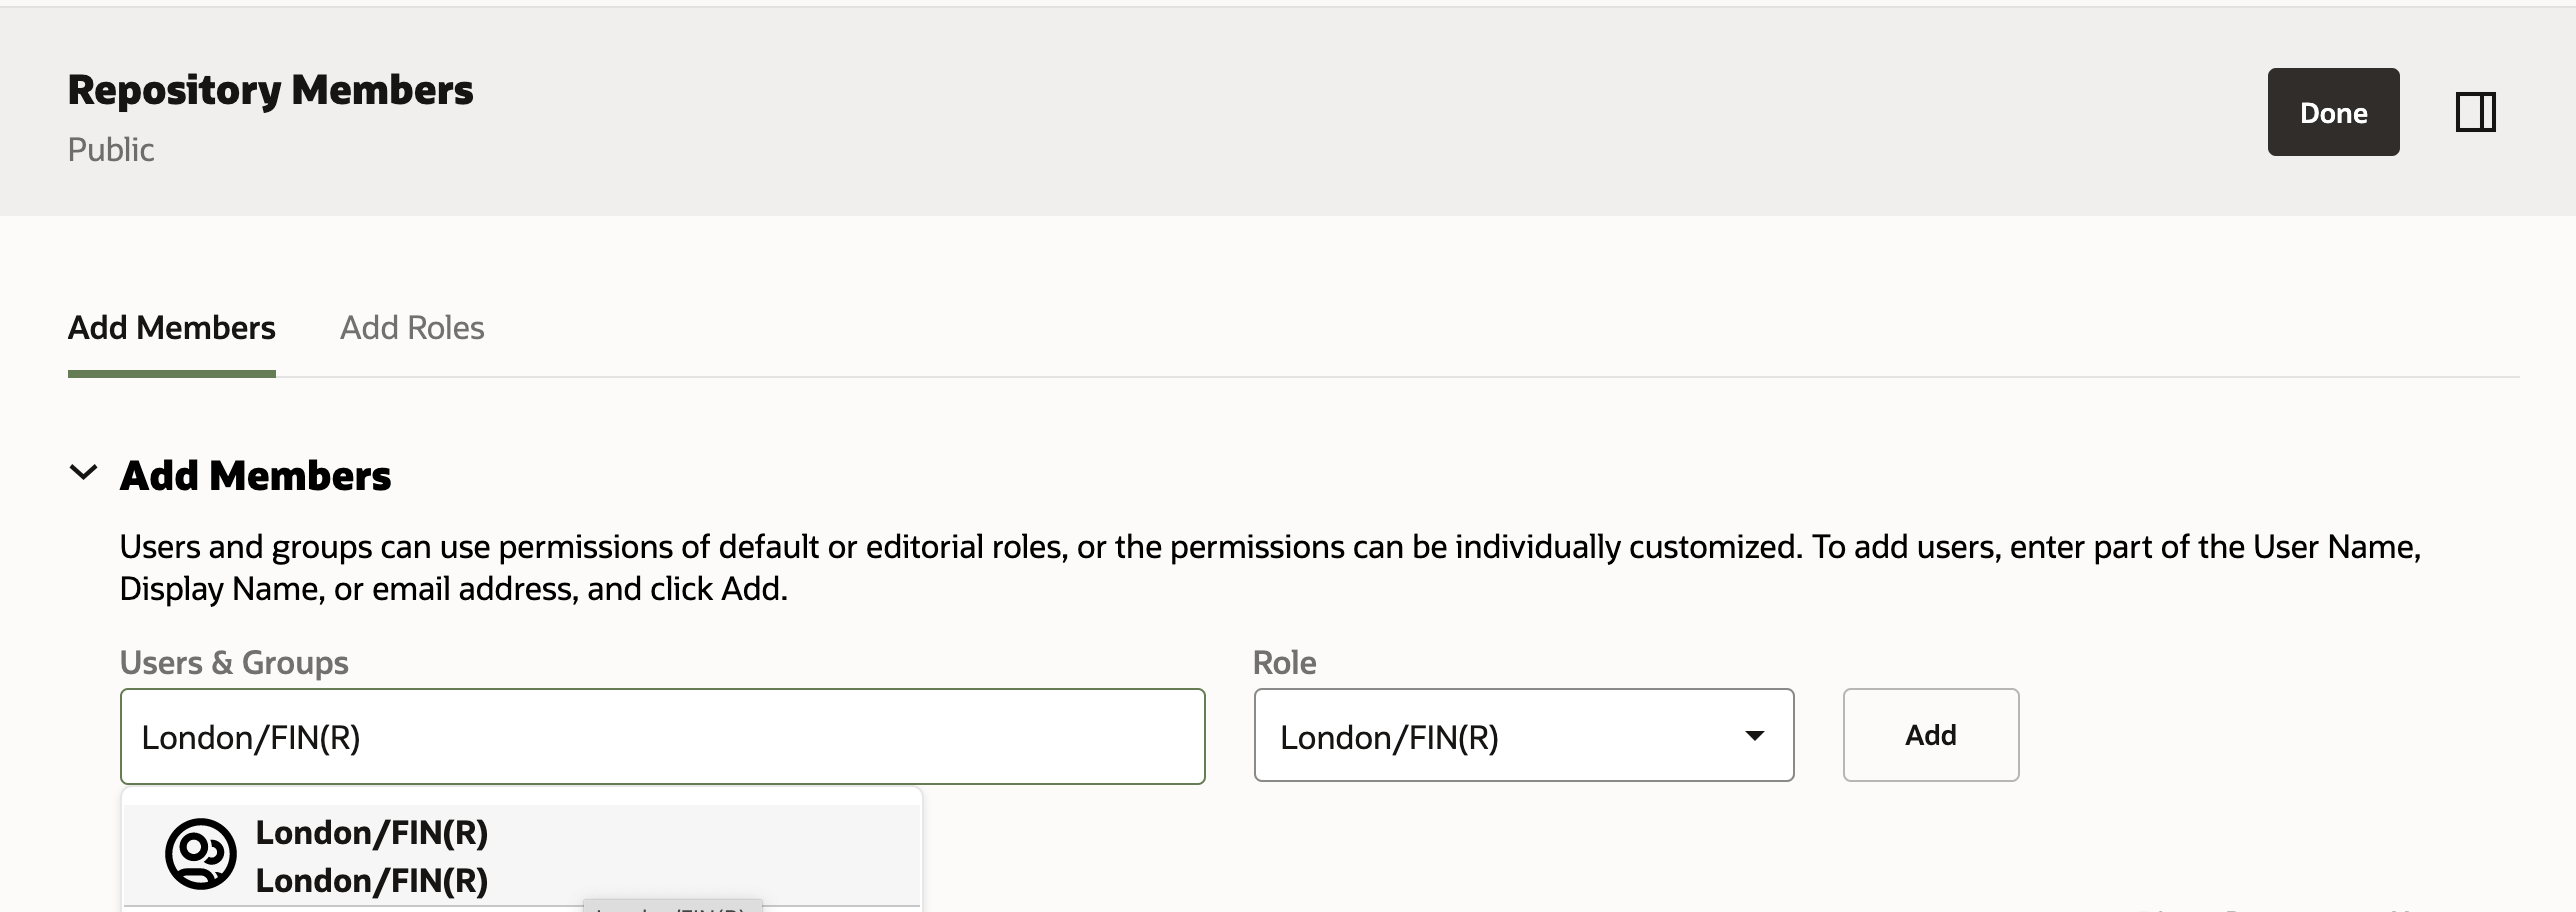Click the bold Add Members section heading

click(255, 476)
